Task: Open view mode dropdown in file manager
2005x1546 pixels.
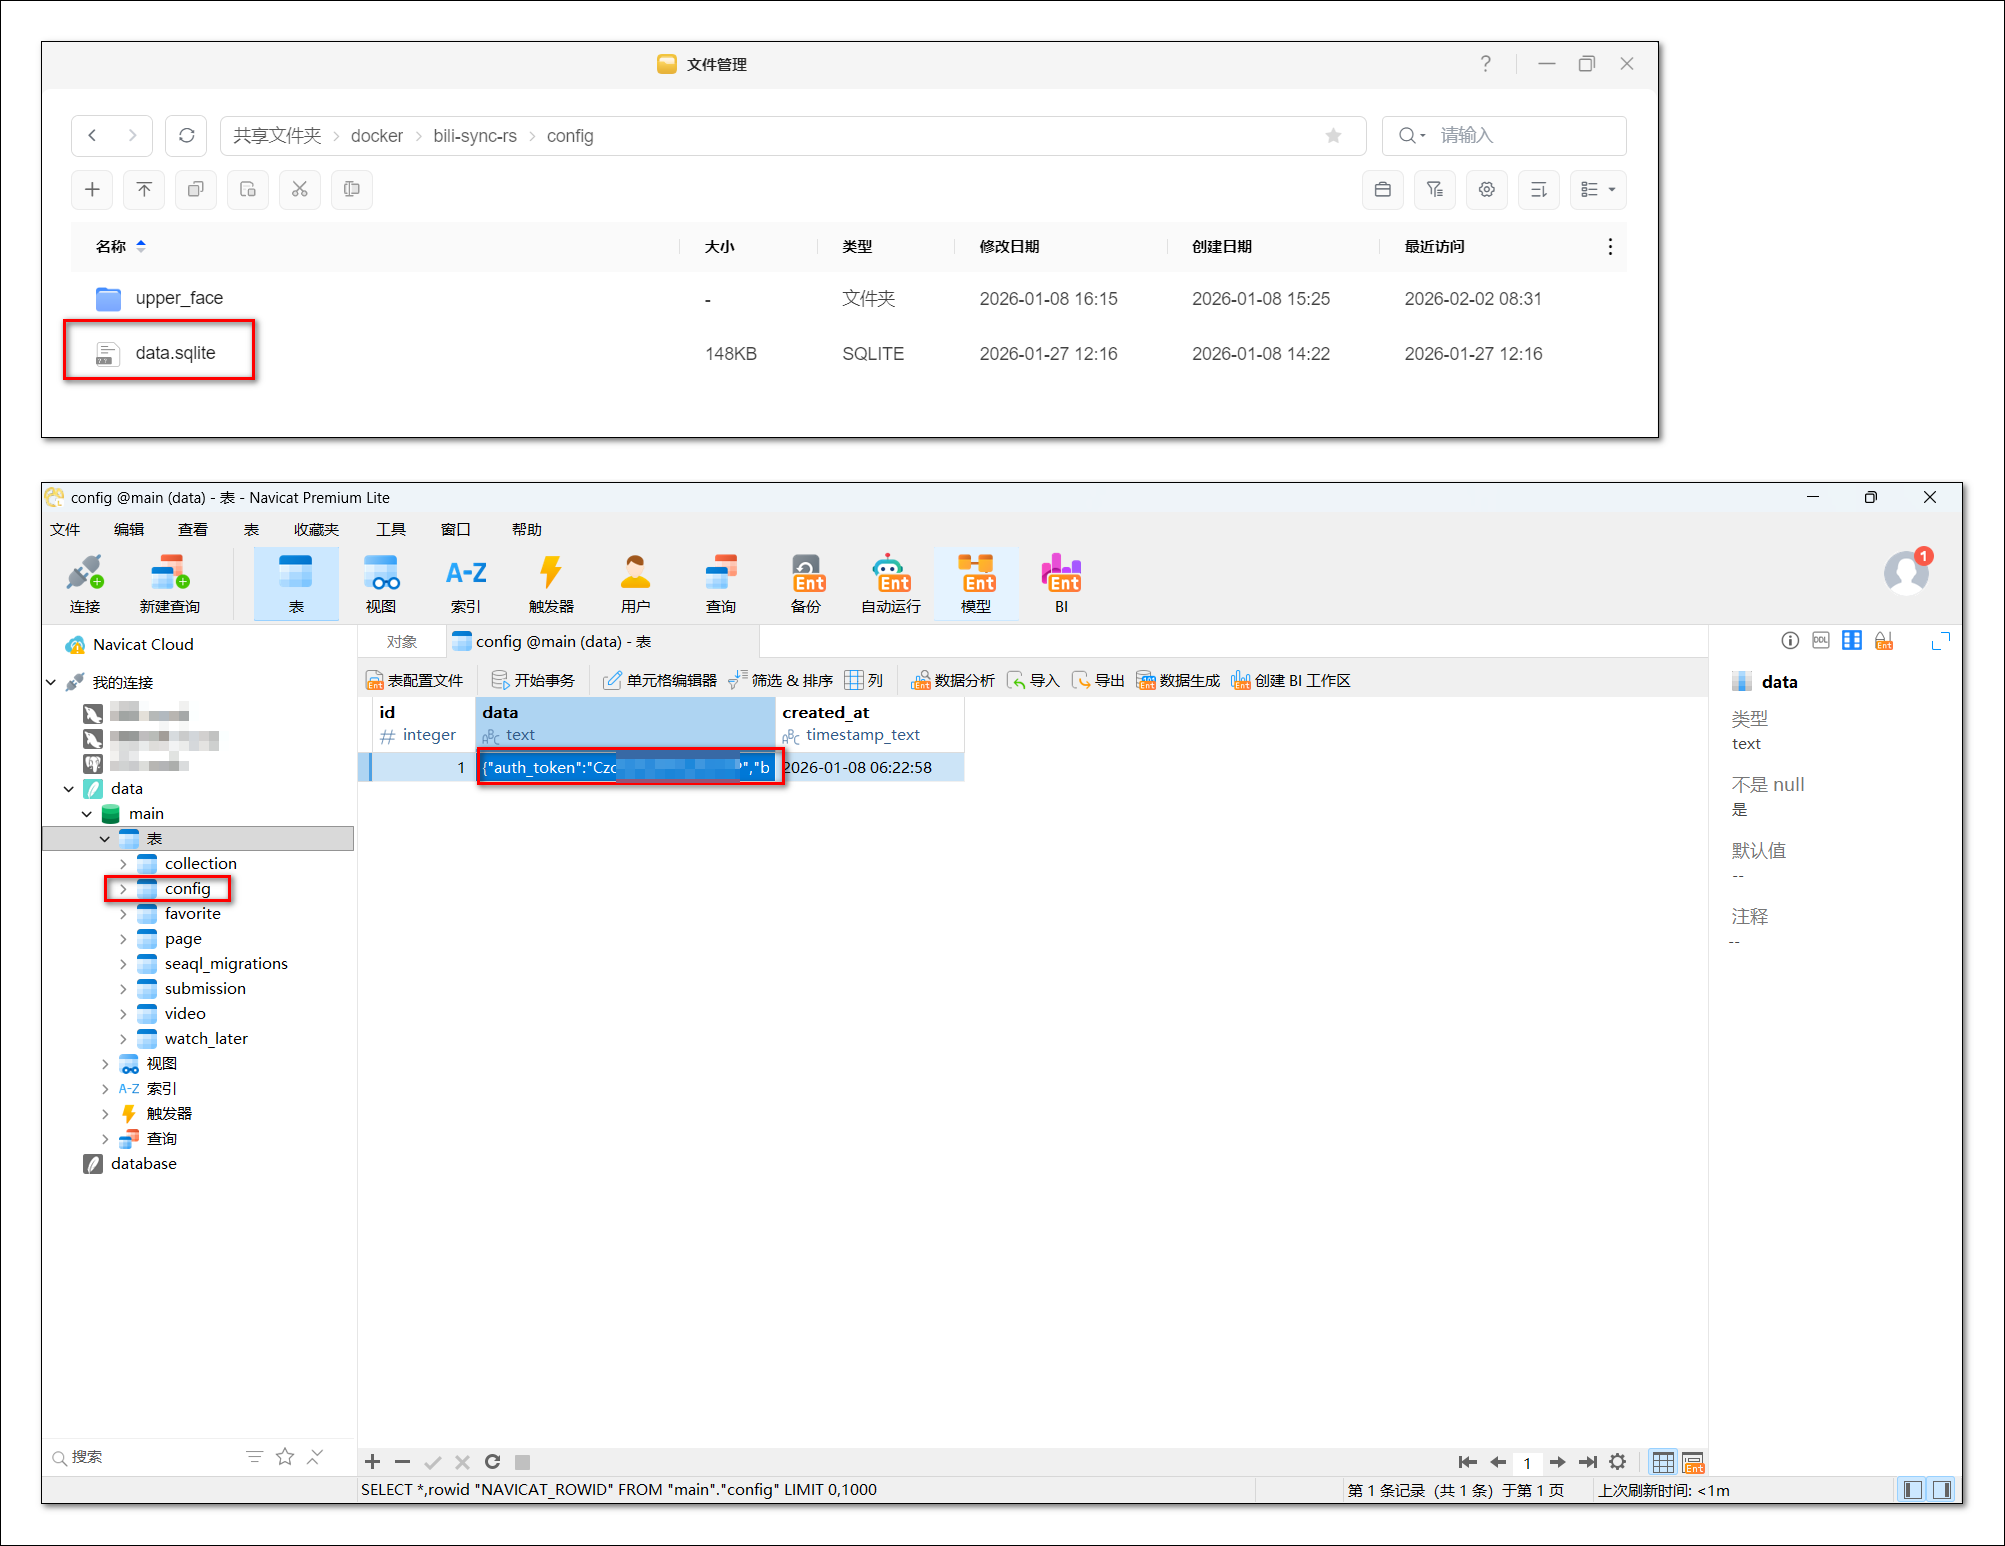Action: coord(1598,190)
